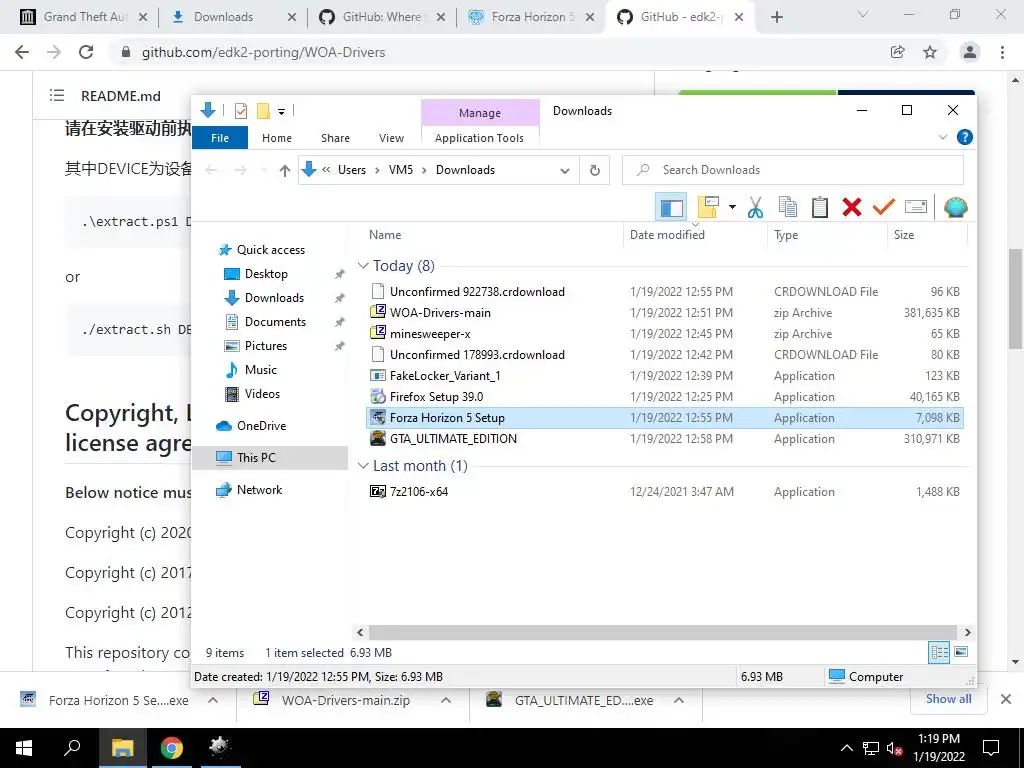
Task: Select Network in navigation pane
Action: (x=259, y=490)
